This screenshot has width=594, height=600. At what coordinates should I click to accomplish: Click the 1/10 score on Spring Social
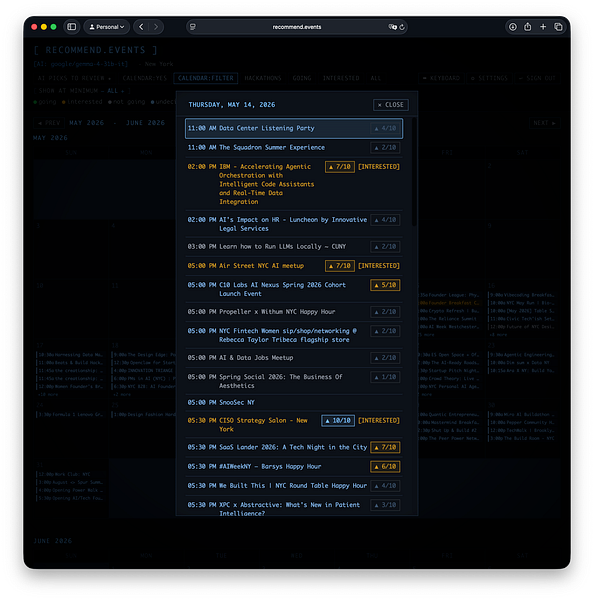click(x=385, y=377)
